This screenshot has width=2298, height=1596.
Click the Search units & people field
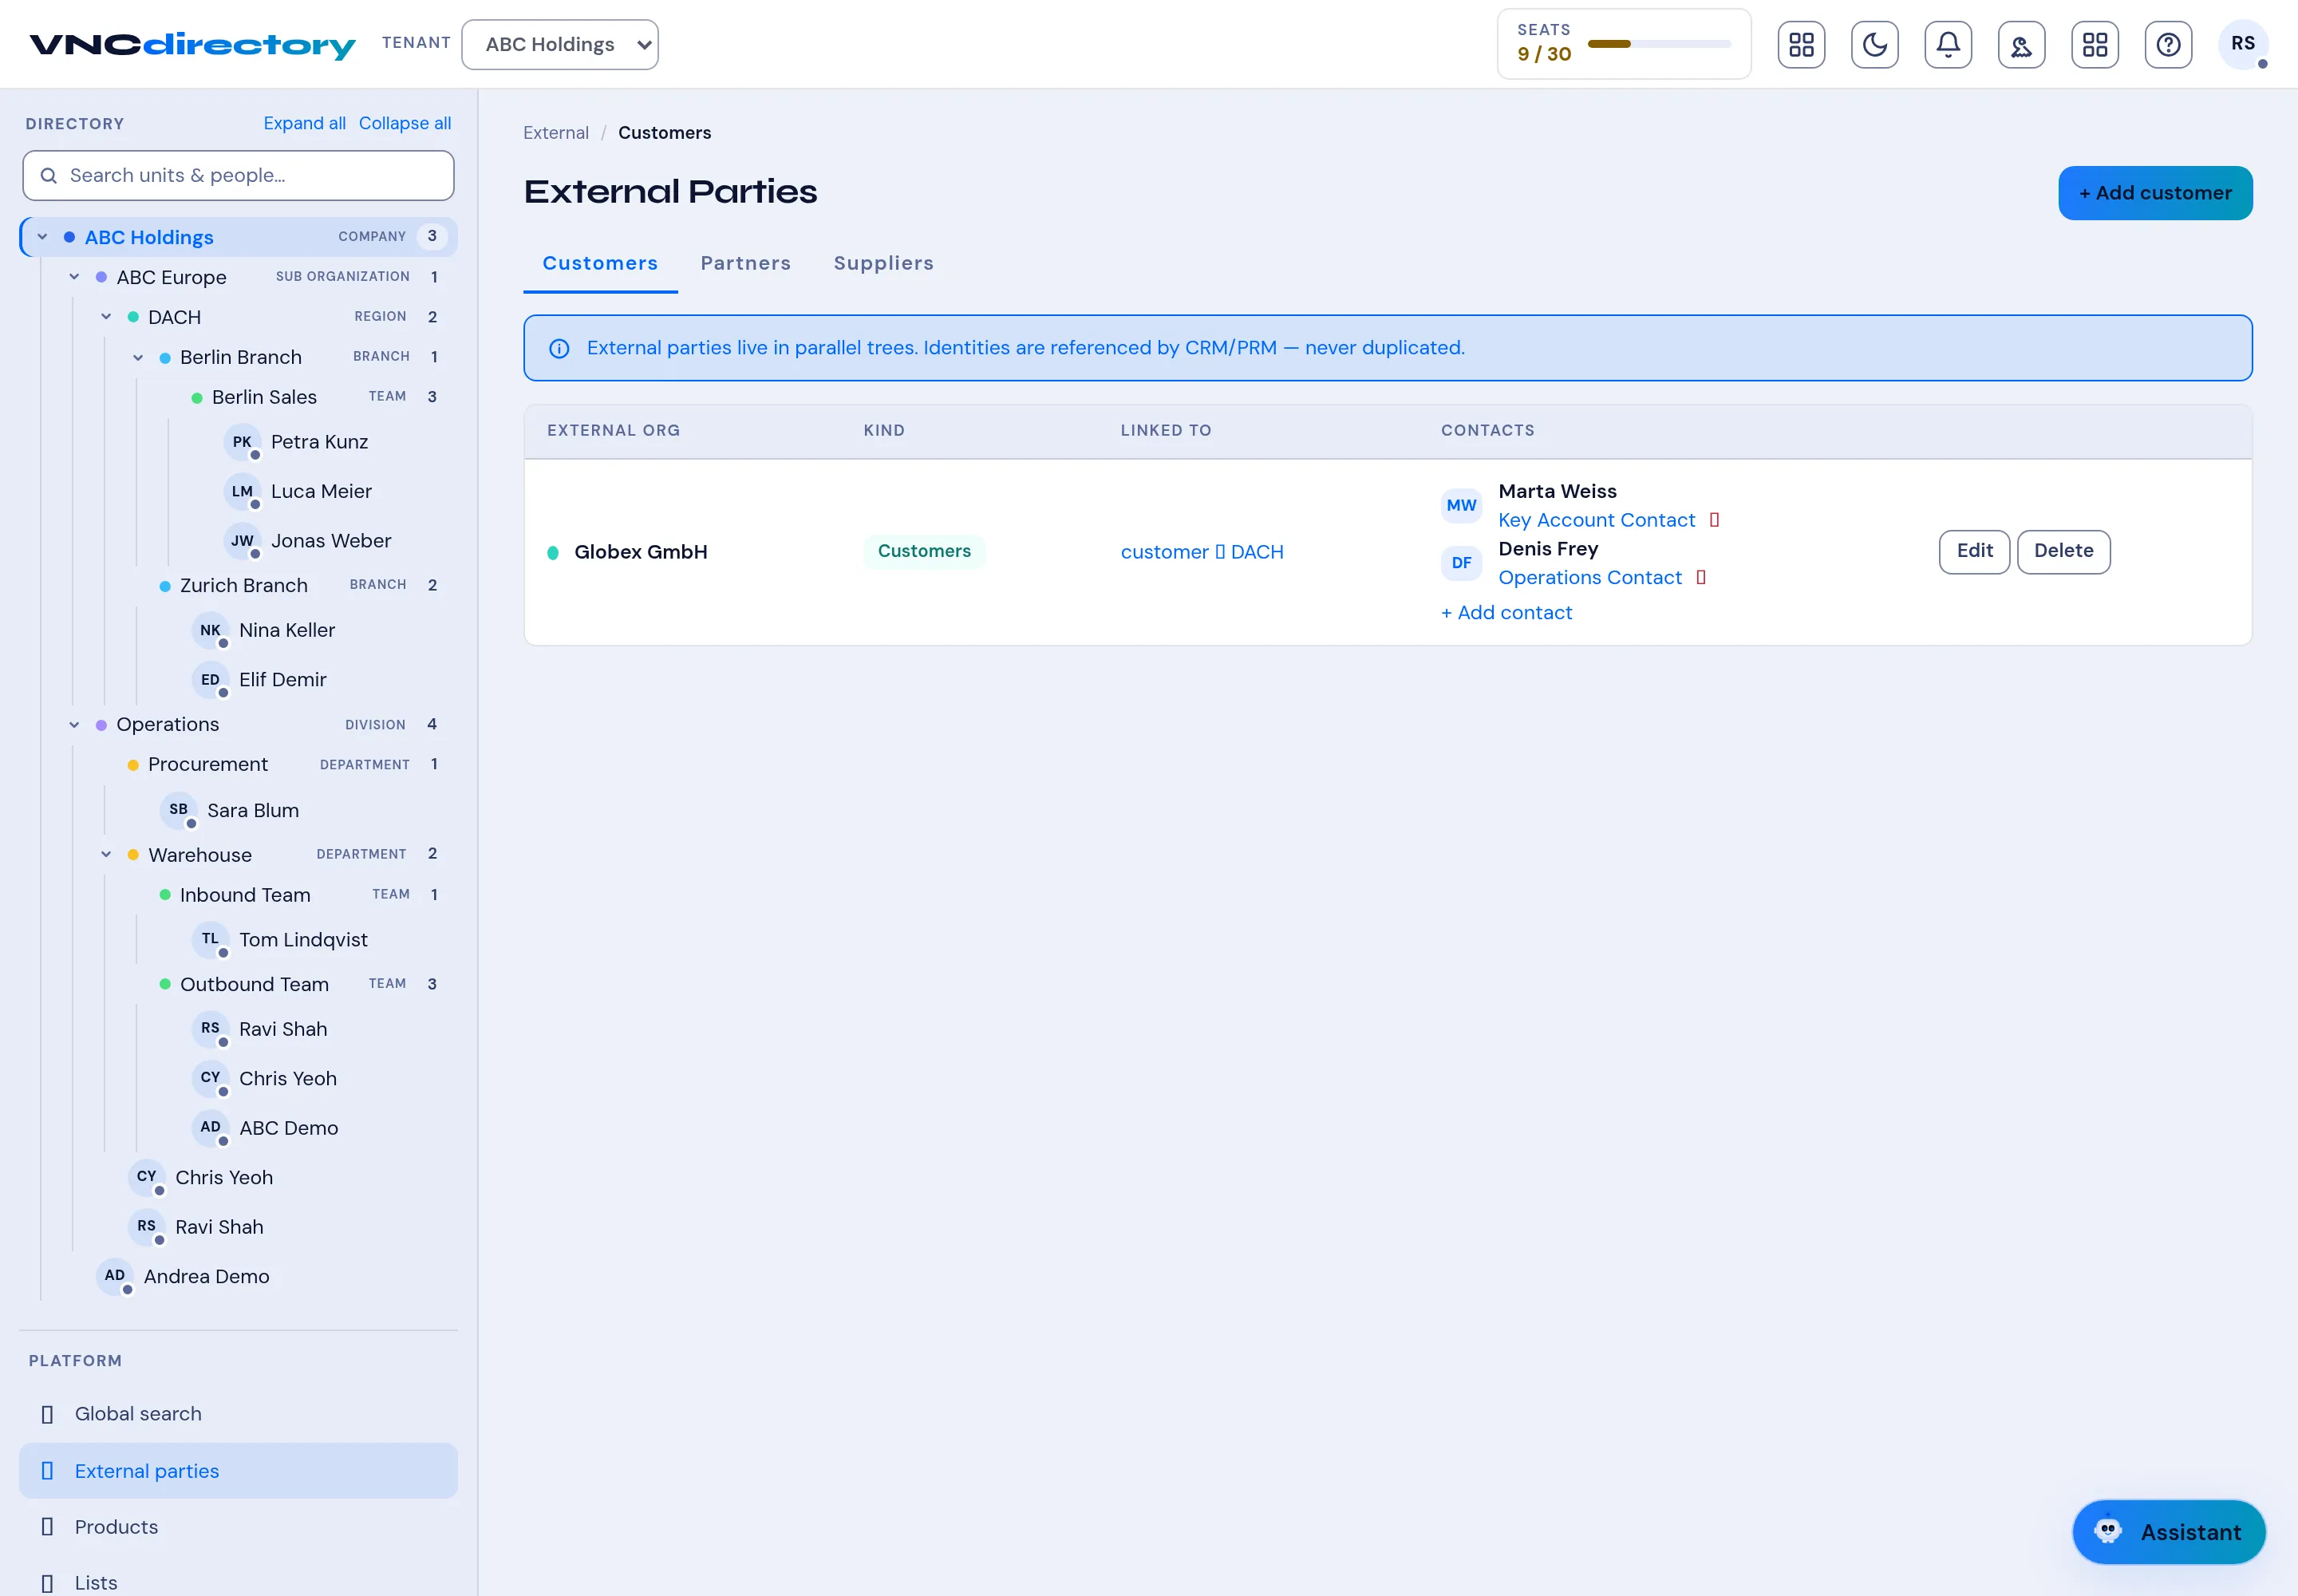click(238, 176)
